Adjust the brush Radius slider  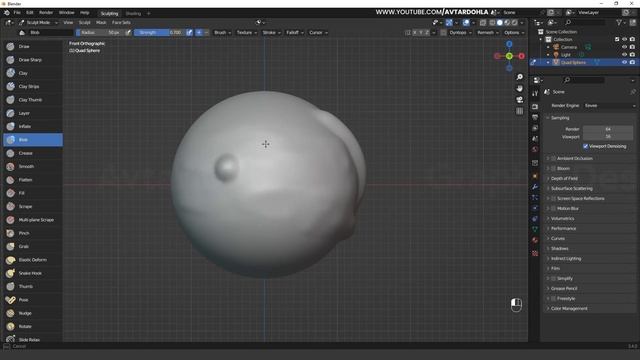pyautogui.click(x=100, y=33)
